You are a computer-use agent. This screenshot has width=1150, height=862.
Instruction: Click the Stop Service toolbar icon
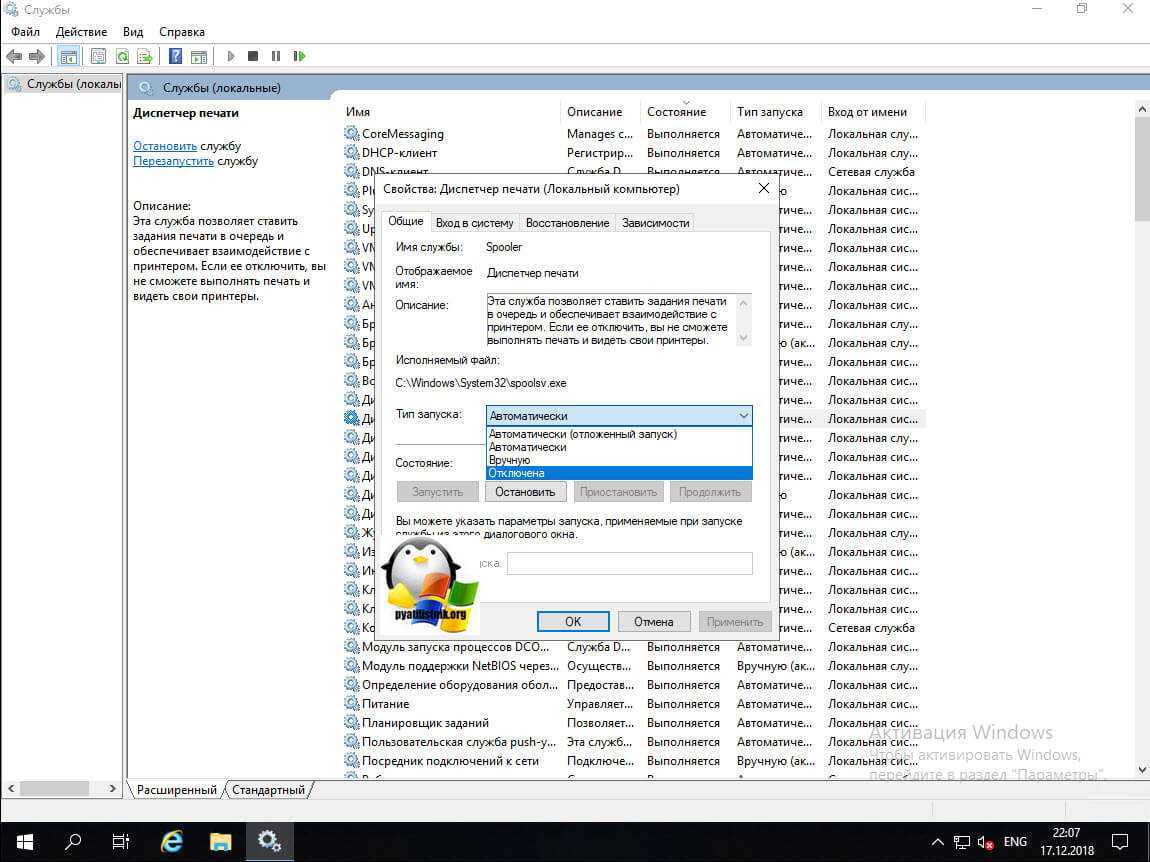point(253,57)
